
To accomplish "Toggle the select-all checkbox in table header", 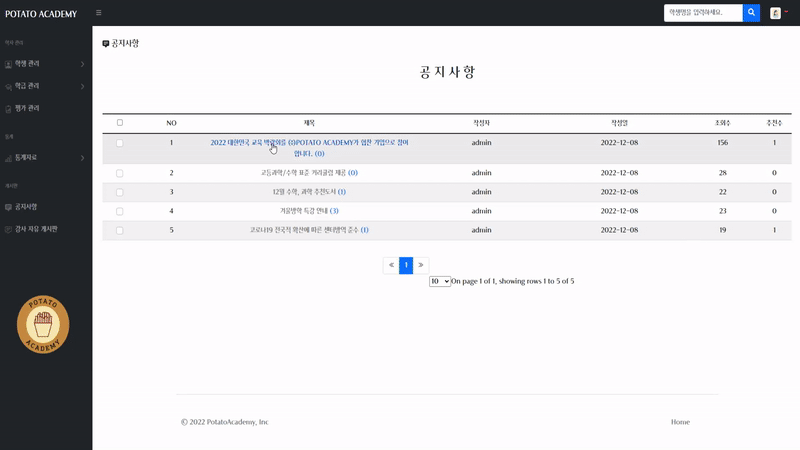I will (x=120, y=122).
